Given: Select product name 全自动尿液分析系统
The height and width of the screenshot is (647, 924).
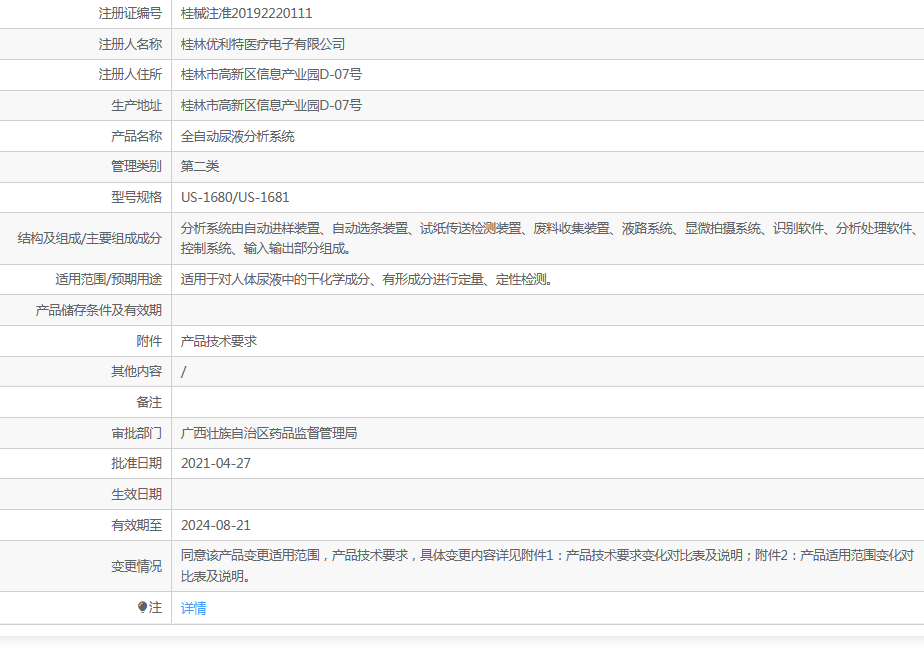Looking at the screenshot, I should pos(237,136).
